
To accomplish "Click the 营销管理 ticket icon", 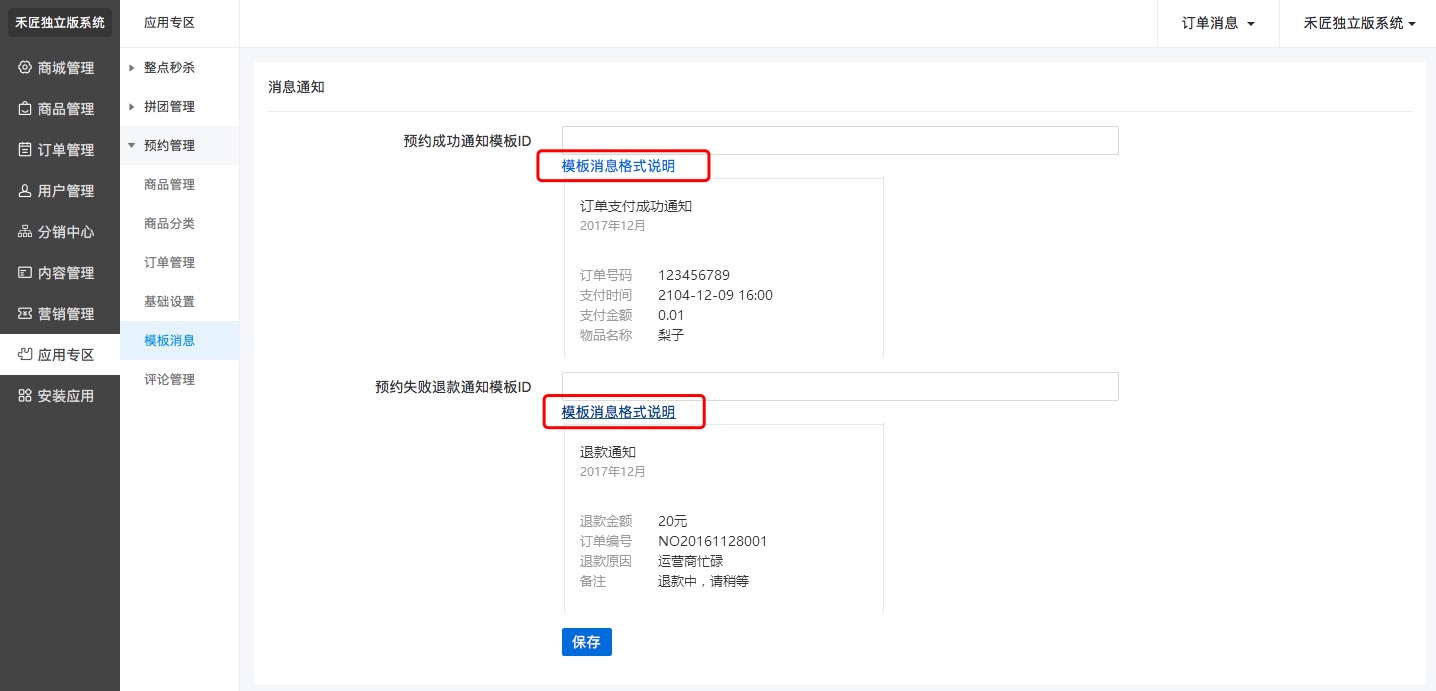I will pos(25,314).
